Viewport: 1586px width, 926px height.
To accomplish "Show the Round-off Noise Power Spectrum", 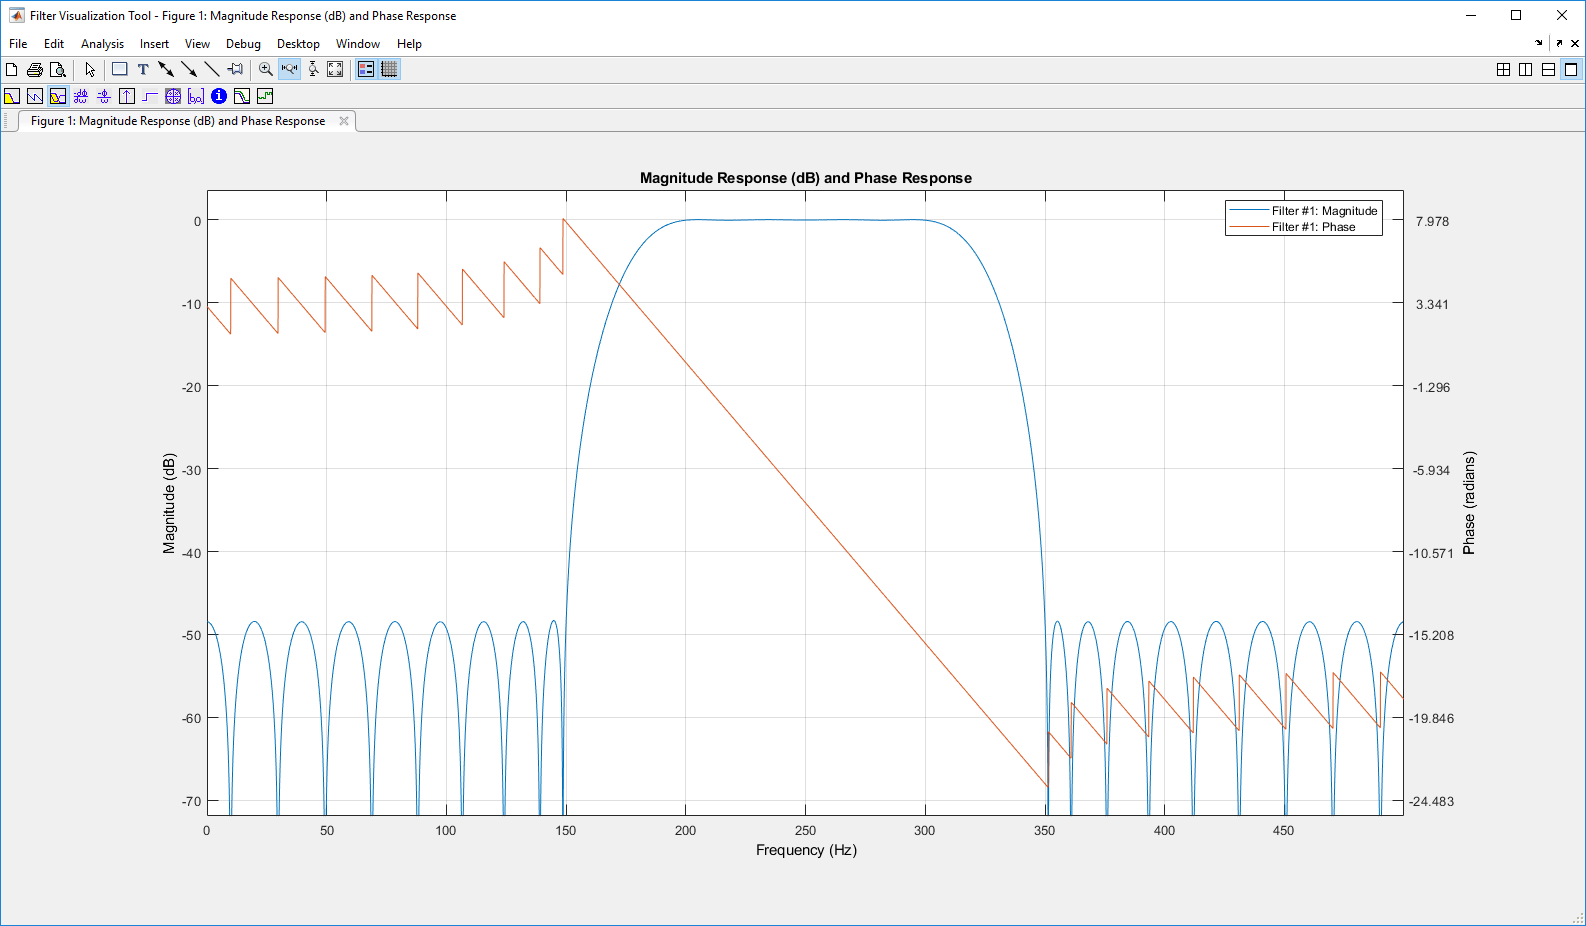I will (265, 96).
